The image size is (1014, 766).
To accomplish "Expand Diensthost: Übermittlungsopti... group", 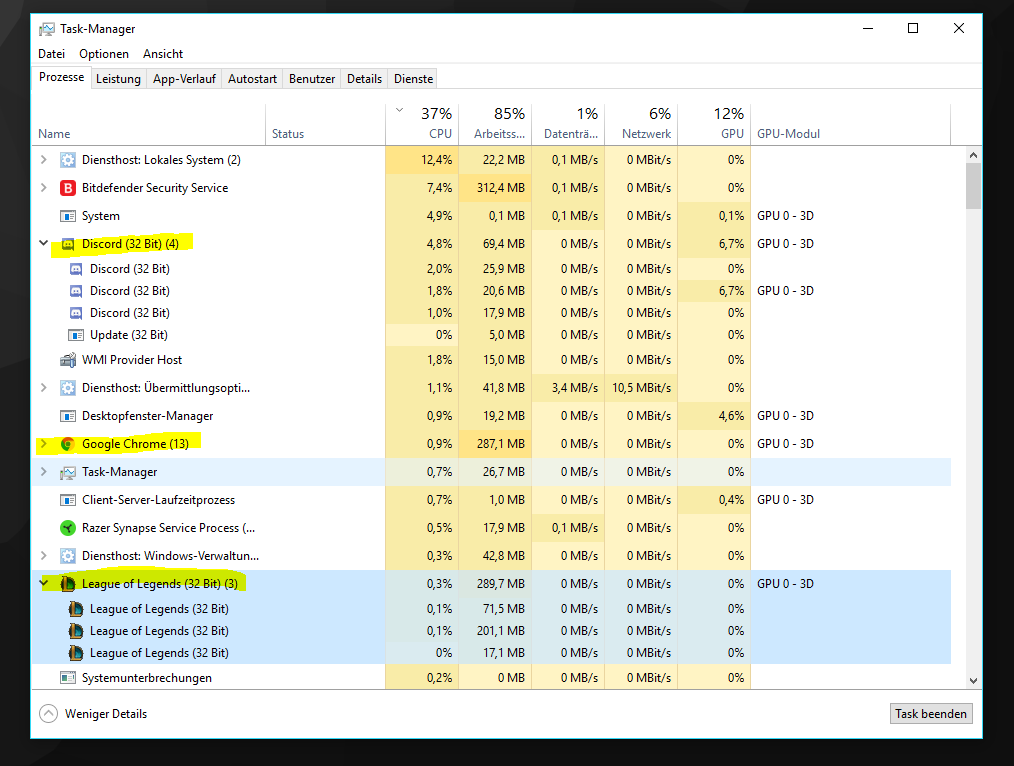I will pyautogui.click(x=43, y=388).
